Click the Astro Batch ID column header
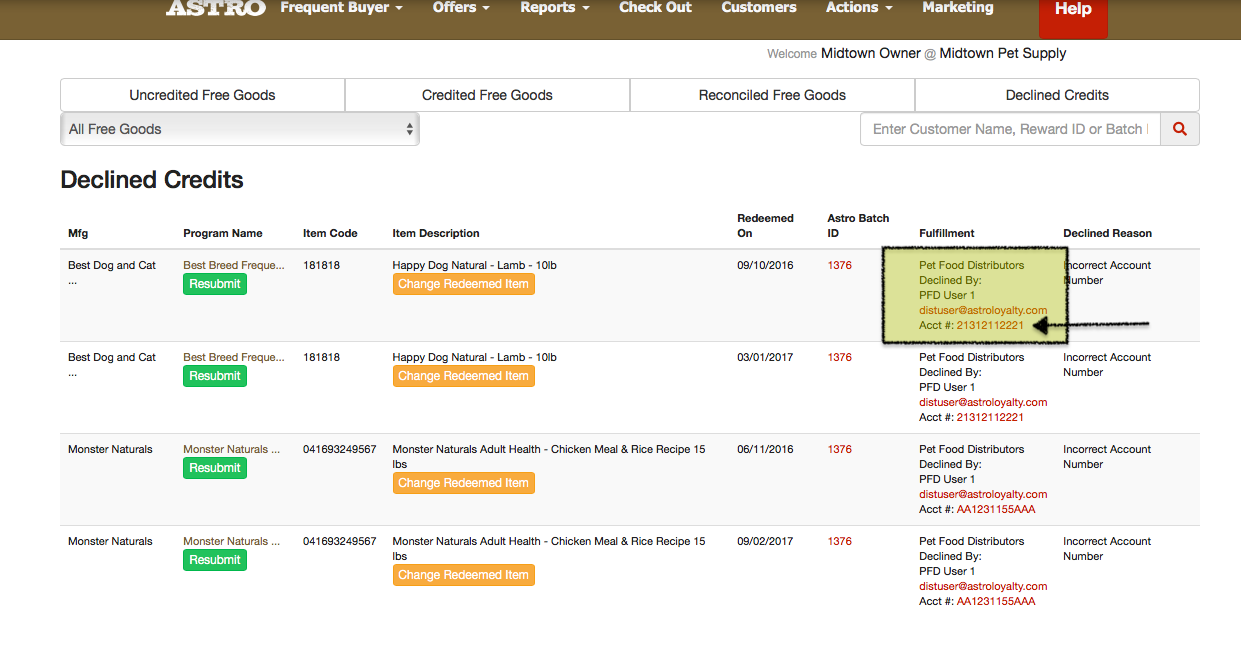Viewport: 1241px width, 659px height. coord(858,225)
